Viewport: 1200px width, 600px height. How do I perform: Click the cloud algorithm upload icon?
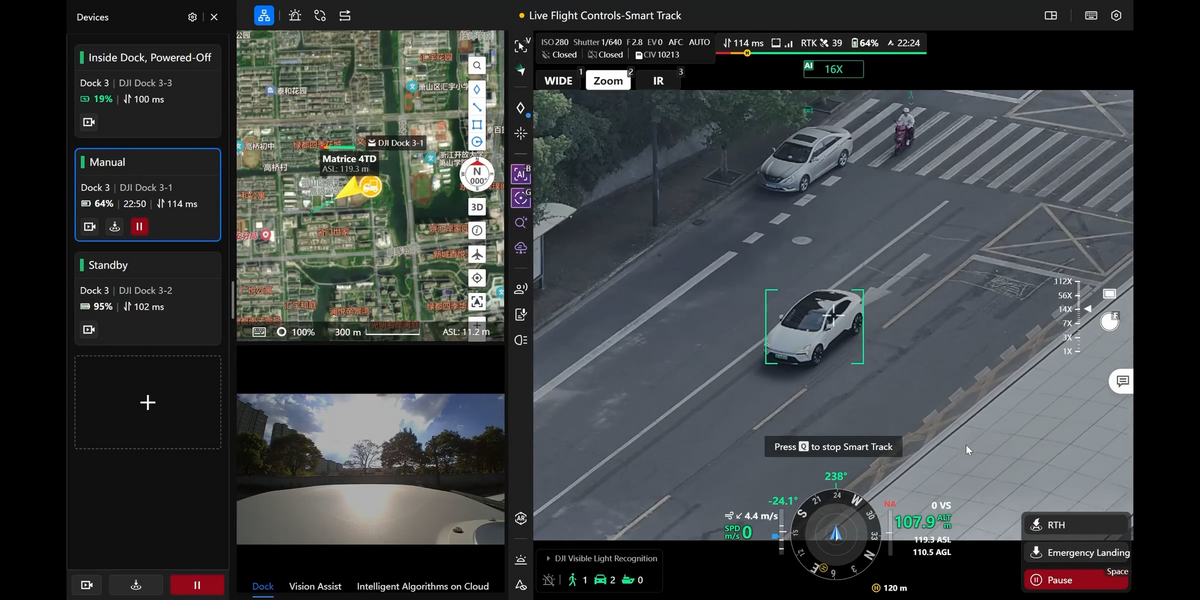point(520,248)
